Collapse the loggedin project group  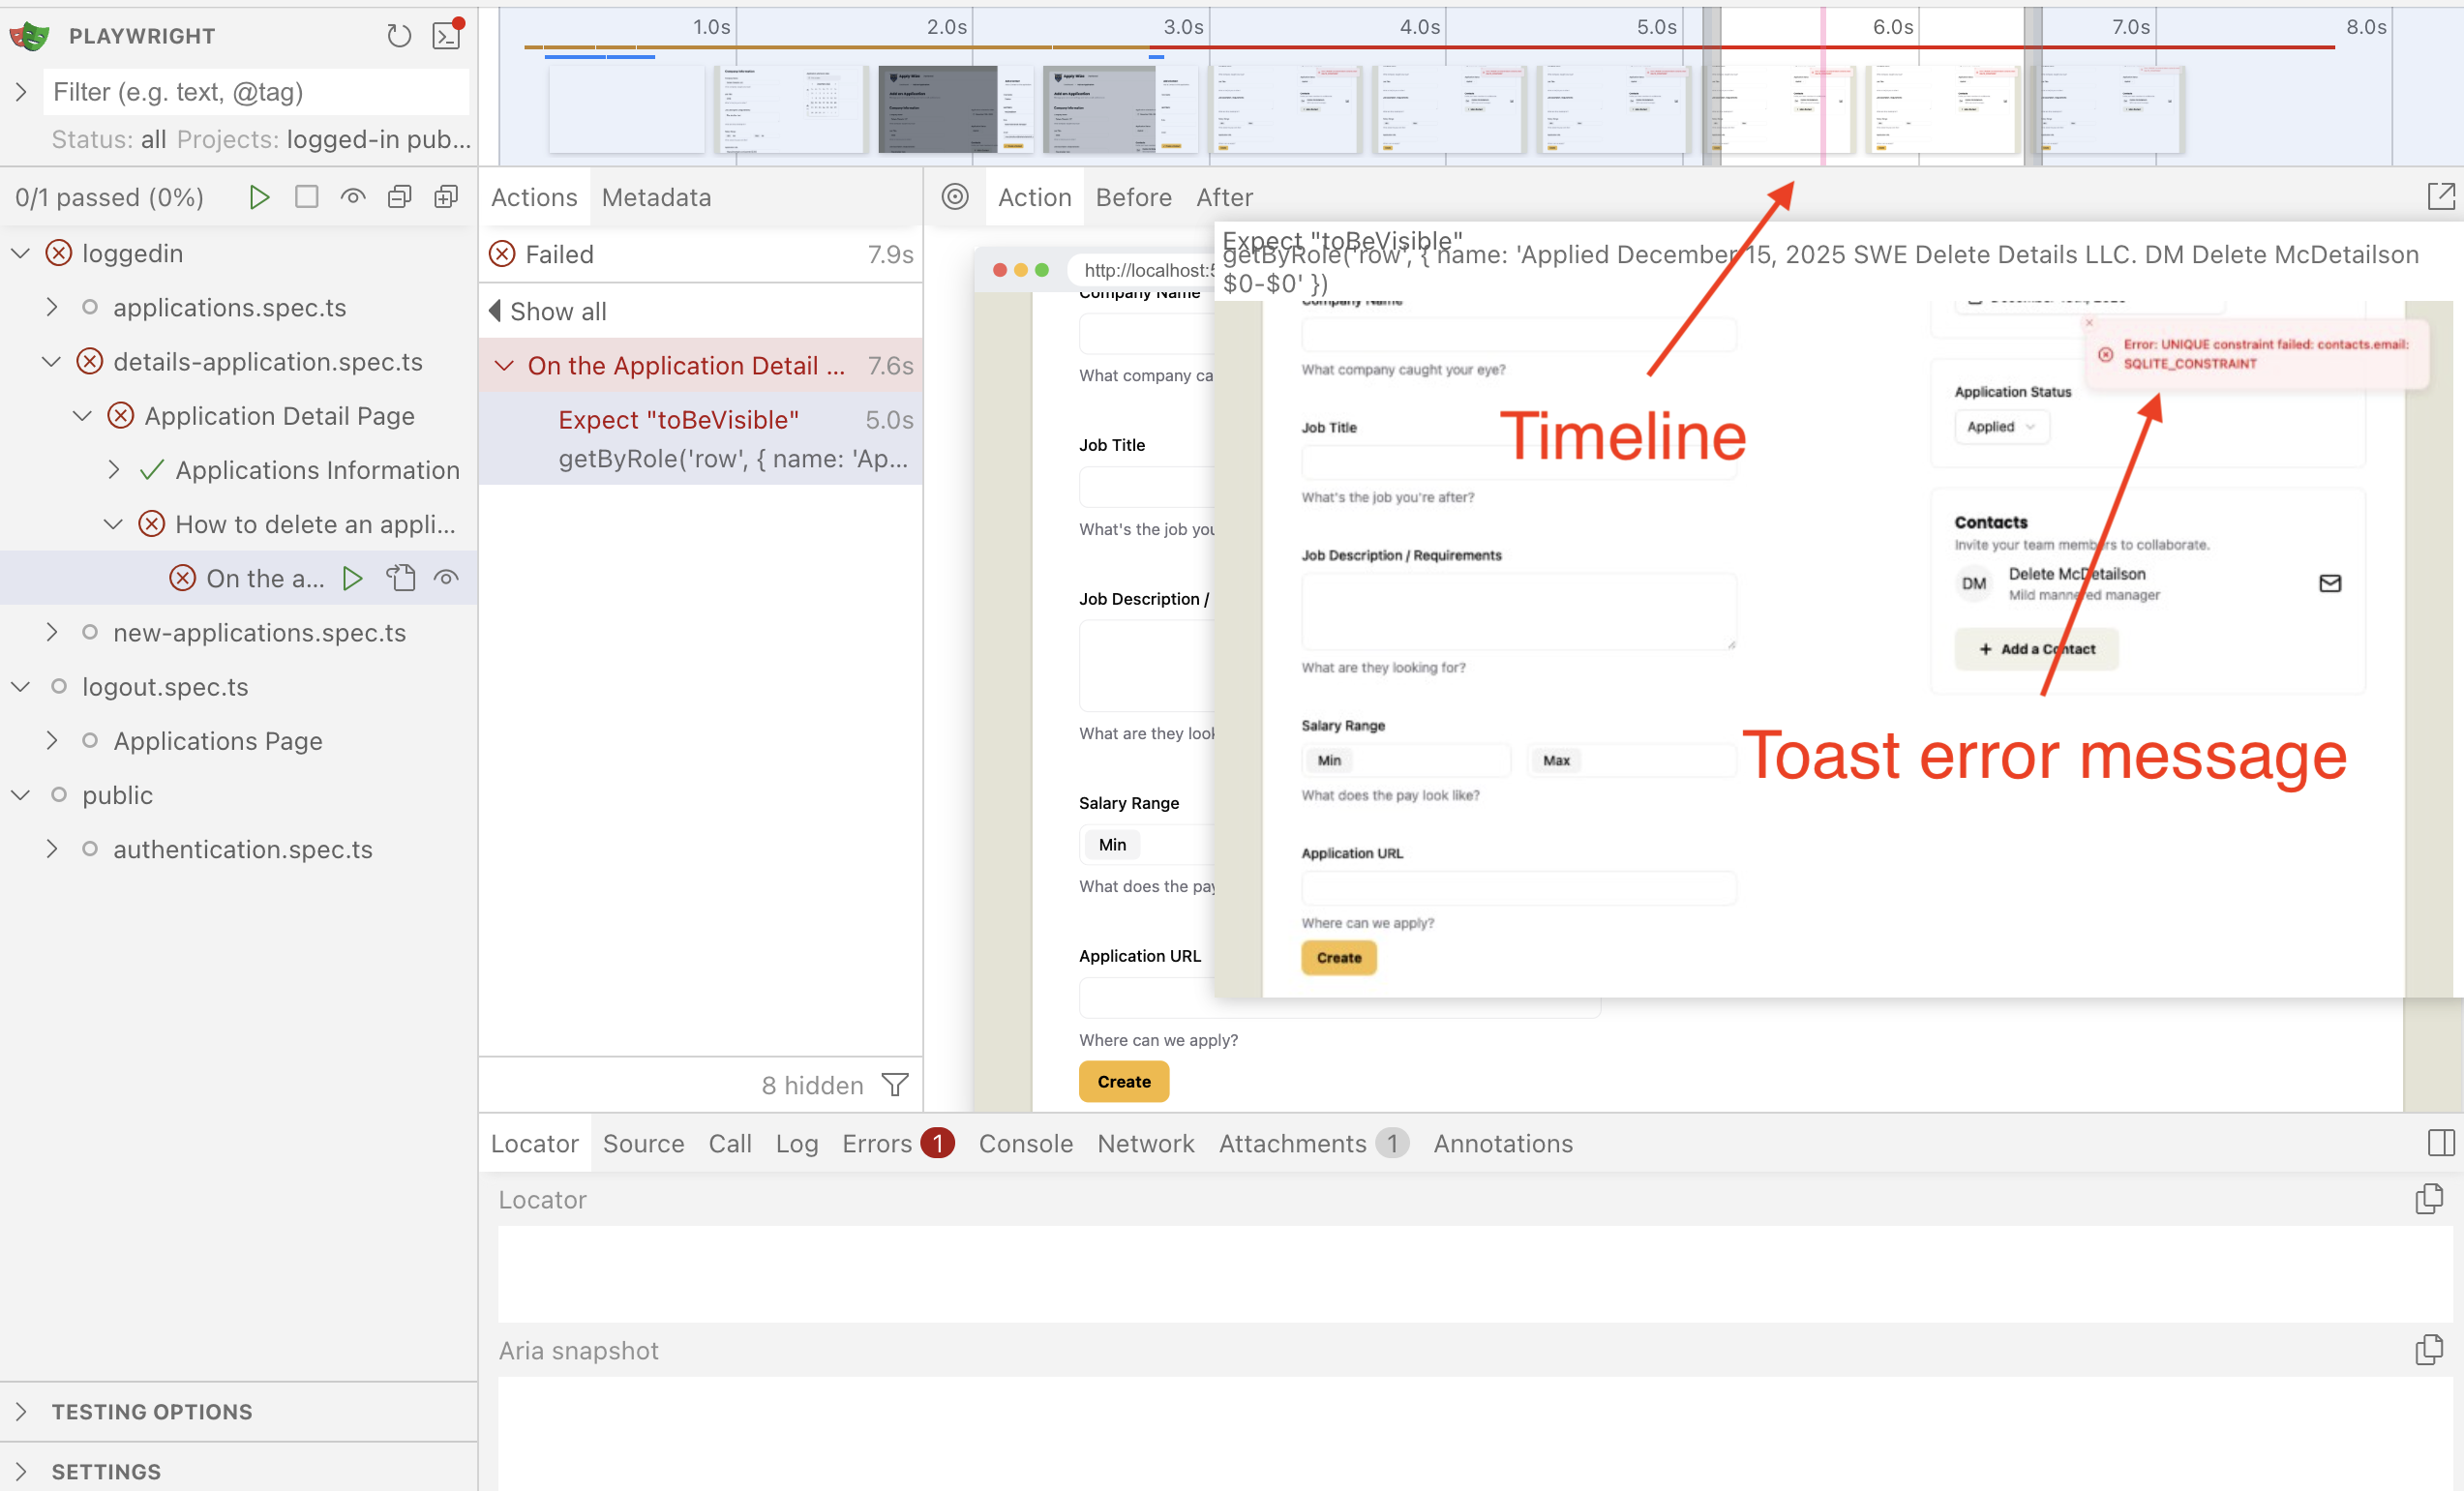20,253
